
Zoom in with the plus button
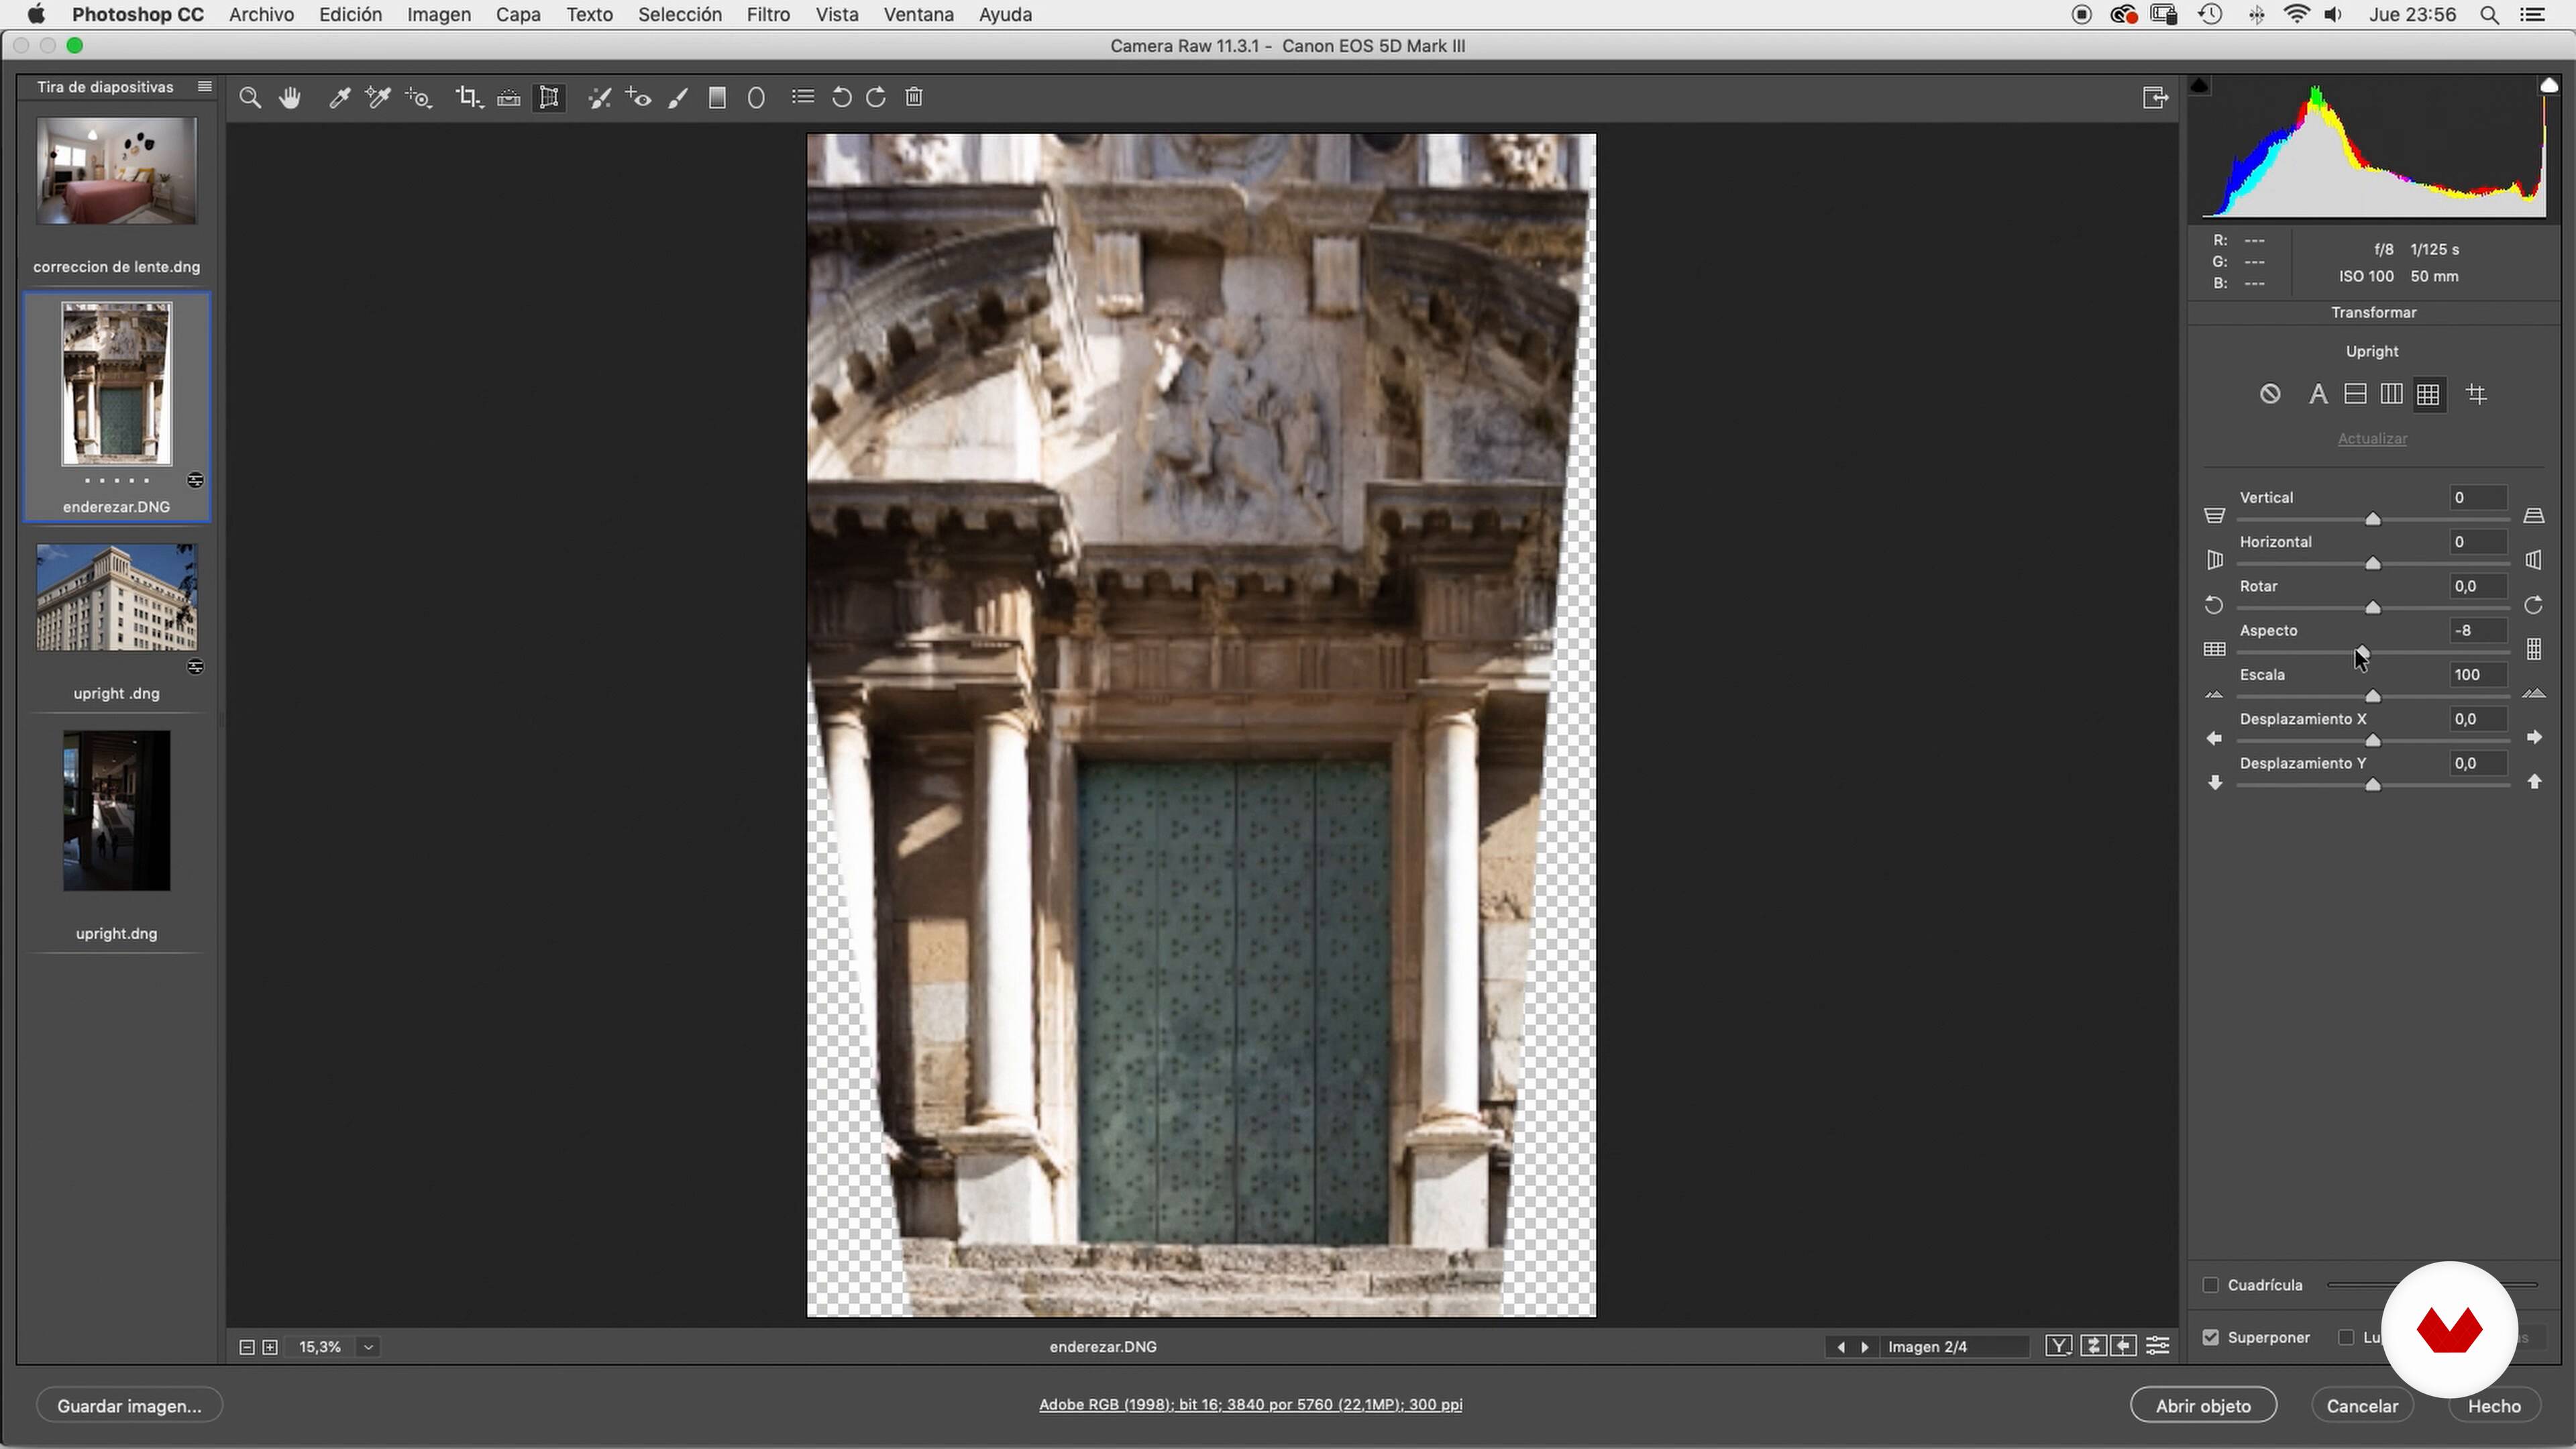pyautogui.click(x=270, y=1347)
